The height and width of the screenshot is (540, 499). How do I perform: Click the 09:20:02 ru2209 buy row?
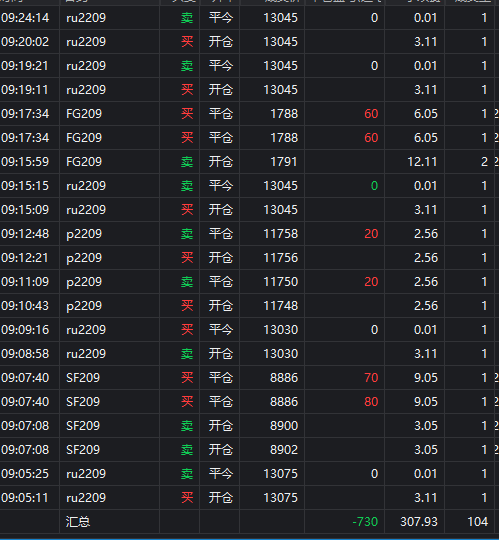pos(249,42)
